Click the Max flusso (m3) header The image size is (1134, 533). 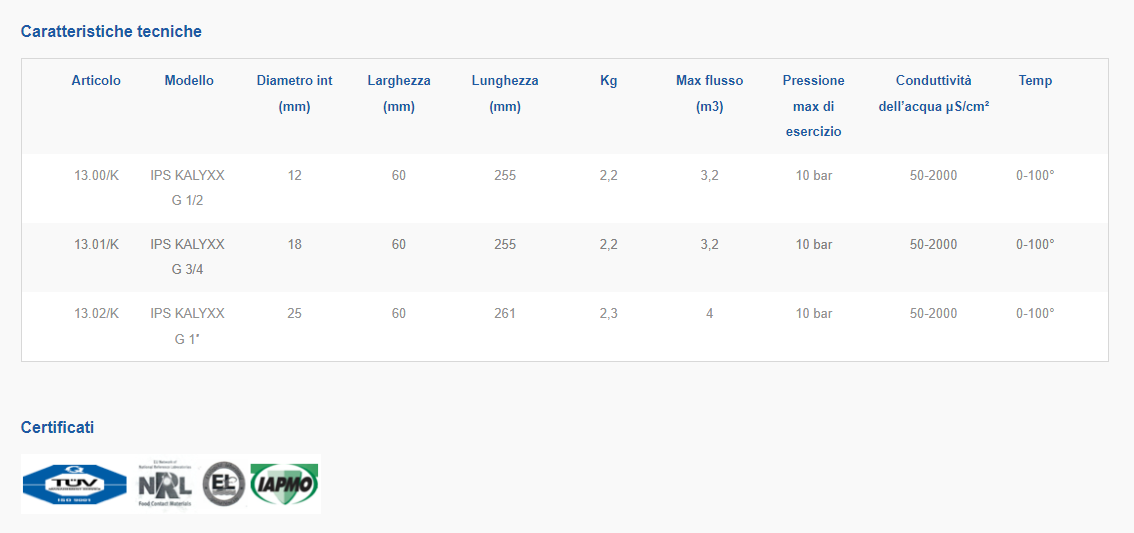pyautogui.click(x=709, y=94)
